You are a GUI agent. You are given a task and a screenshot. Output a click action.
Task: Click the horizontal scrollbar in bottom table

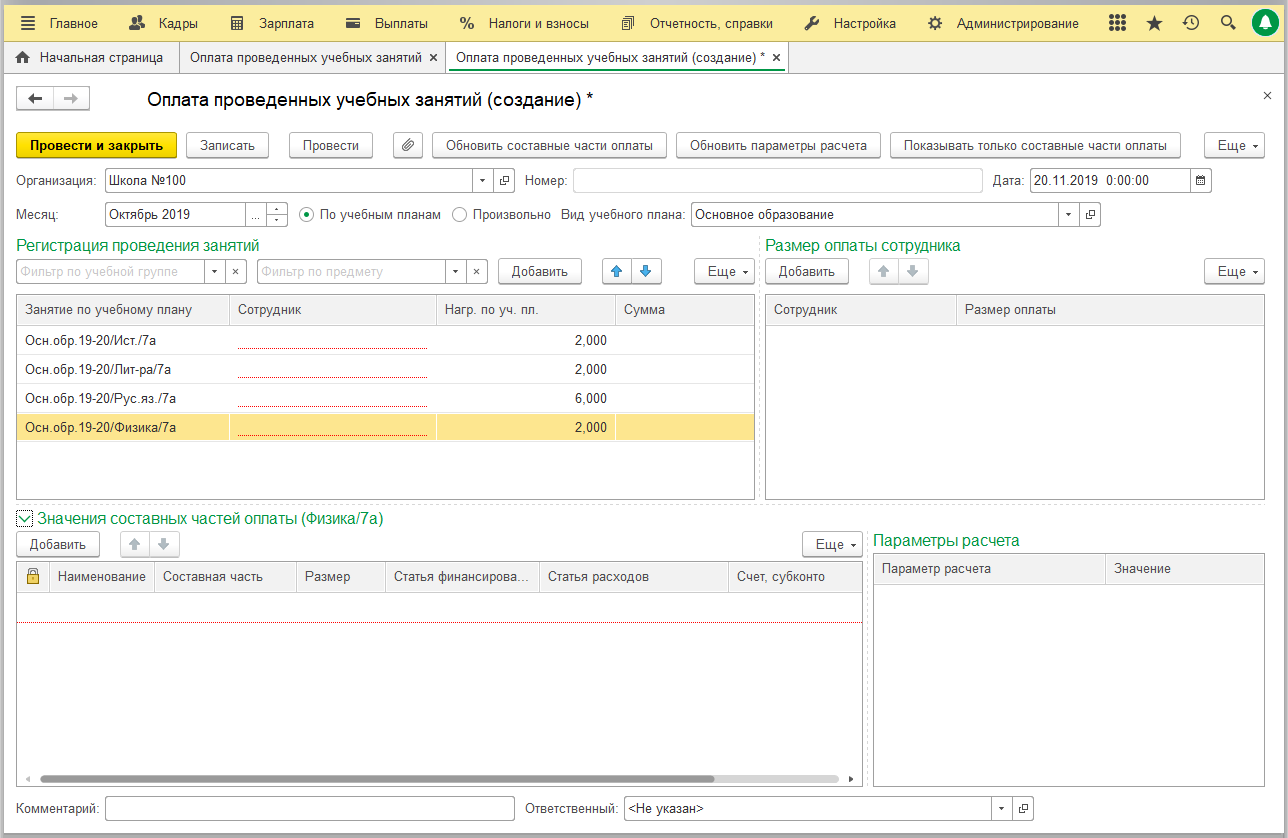[377, 778]
